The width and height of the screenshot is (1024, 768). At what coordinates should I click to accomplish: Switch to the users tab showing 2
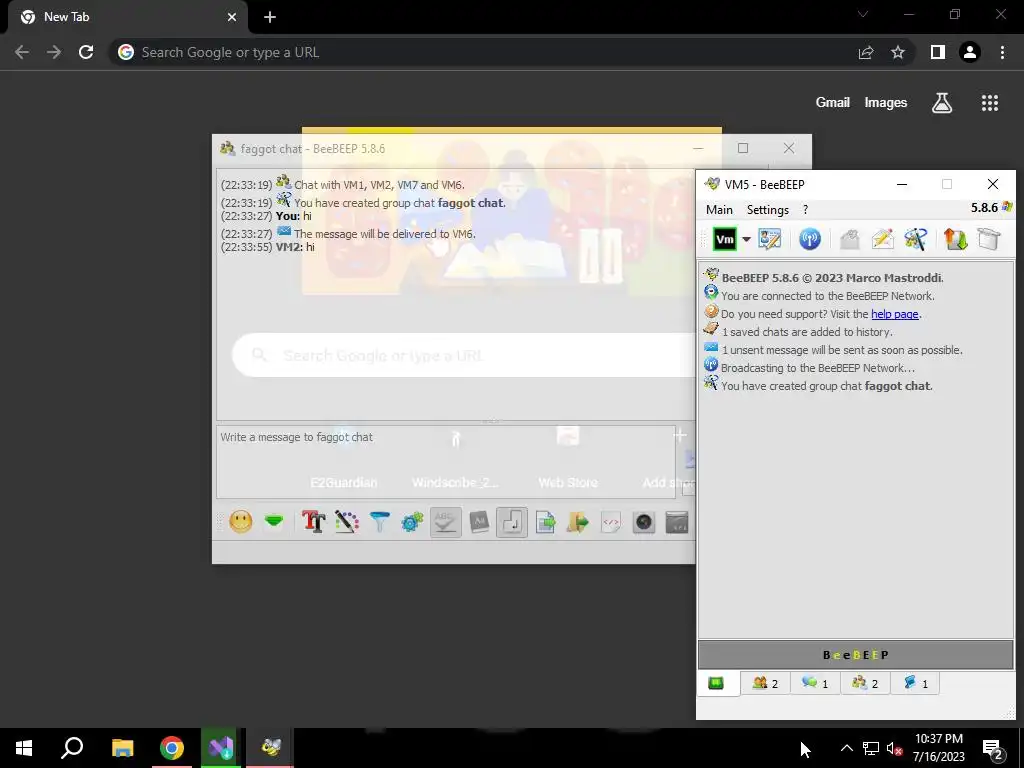[765, 683]
